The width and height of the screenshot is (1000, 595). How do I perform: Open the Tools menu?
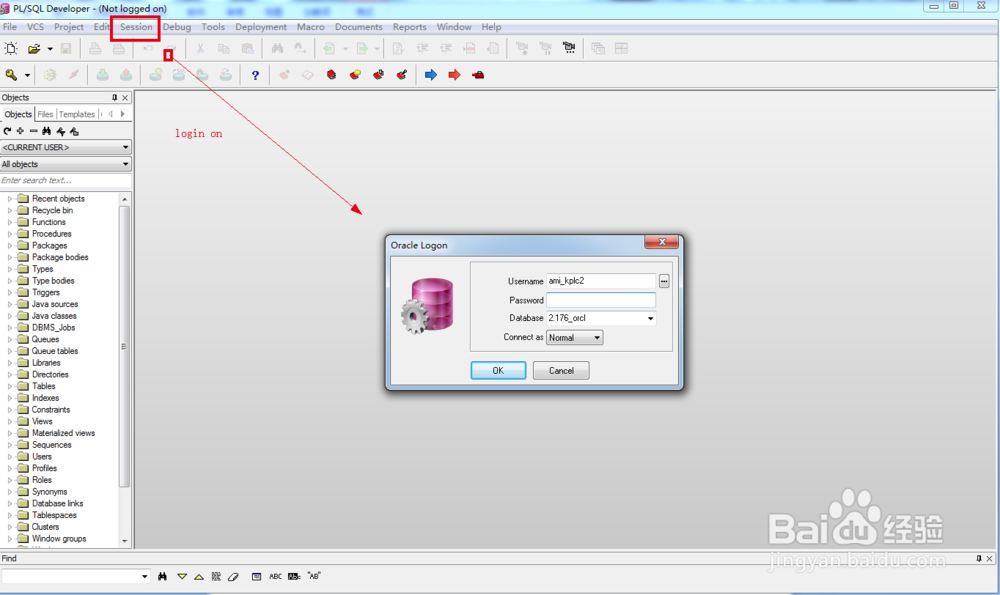pyautogui.click(x=213, y=27)
